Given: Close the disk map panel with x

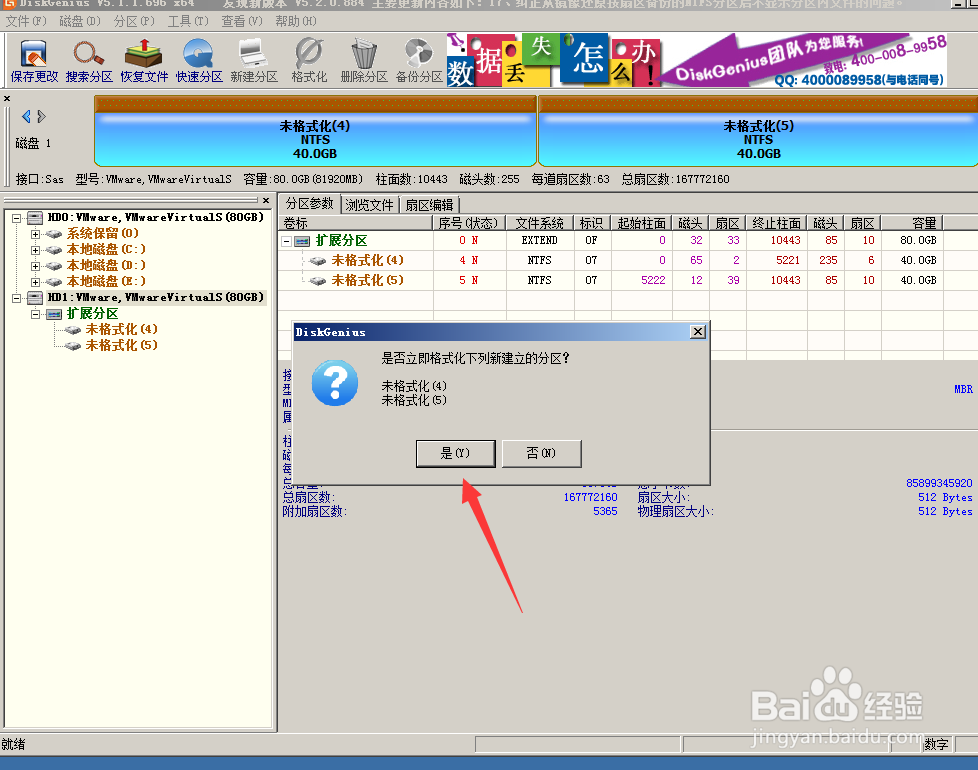Looking at the screenshot, I should [x=7, y=99].
